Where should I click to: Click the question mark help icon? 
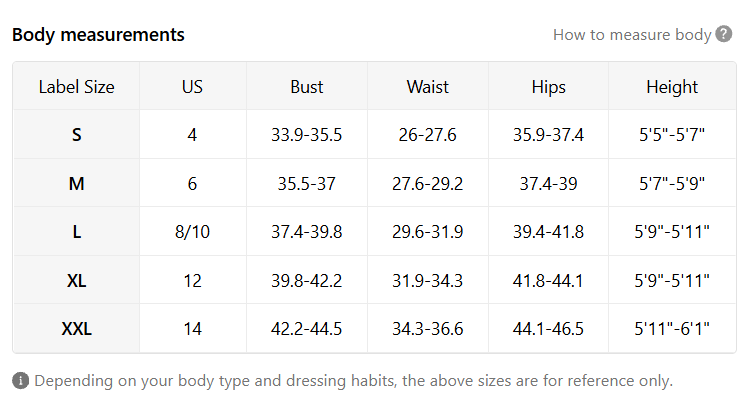[x=725, y=35]
